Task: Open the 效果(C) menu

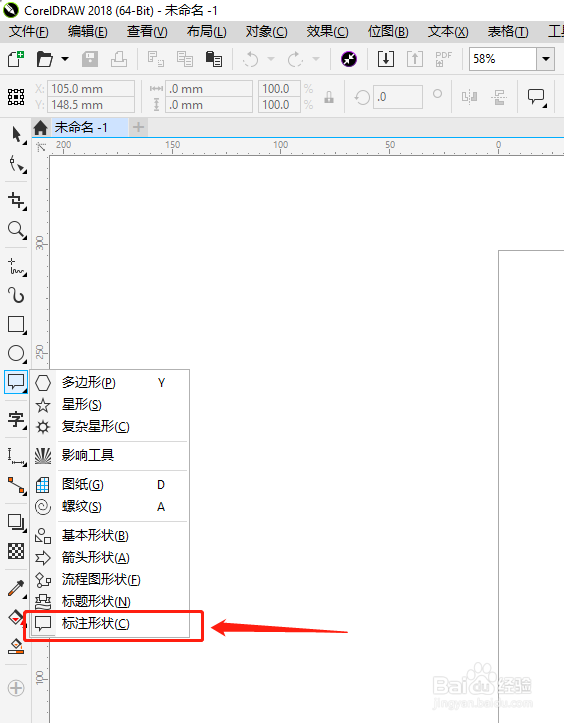Action: (327, 32)
